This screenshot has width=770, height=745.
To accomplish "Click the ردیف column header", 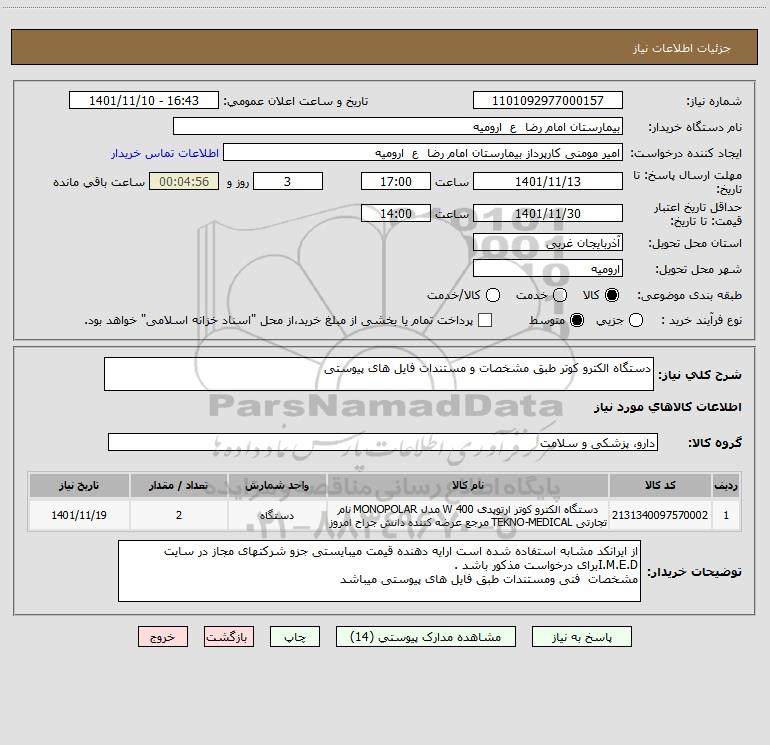I will pyautogui.click(x=726, y=485).
